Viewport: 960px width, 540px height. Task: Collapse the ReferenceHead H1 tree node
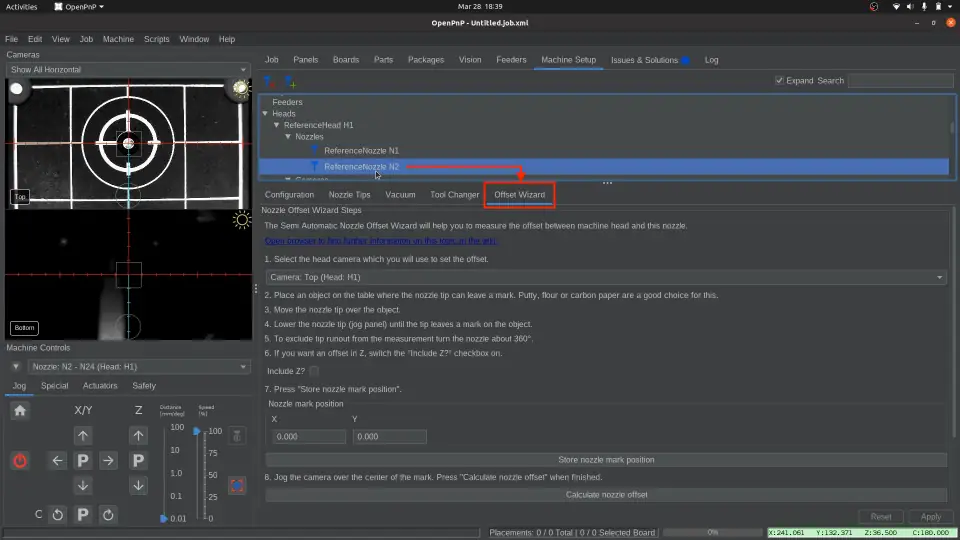(x=276, y=125)
